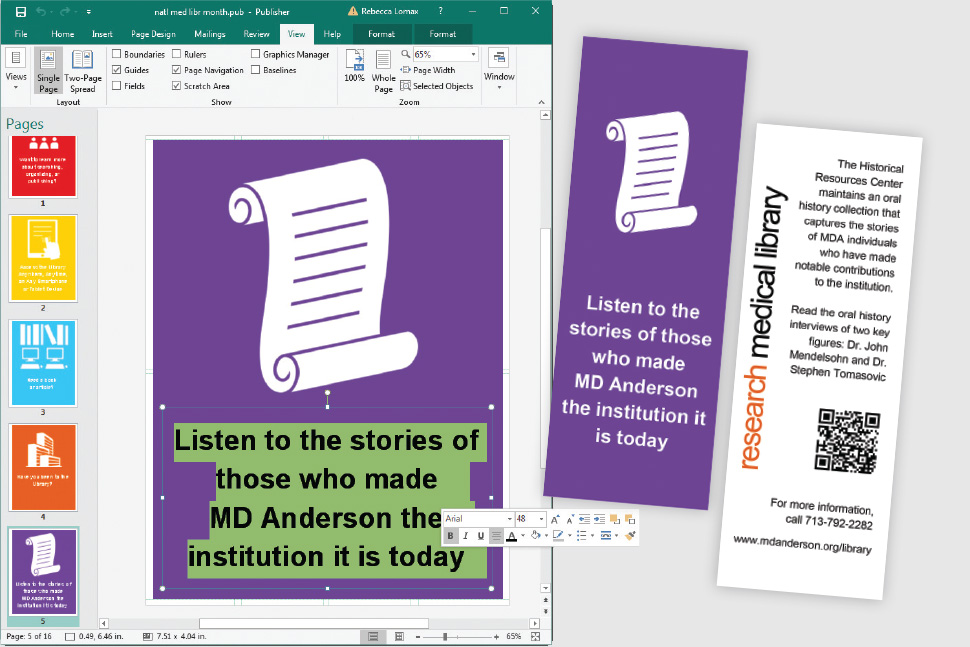Uncheck the Guides option
Screen dimensions: 970x647
click(118, 69)
